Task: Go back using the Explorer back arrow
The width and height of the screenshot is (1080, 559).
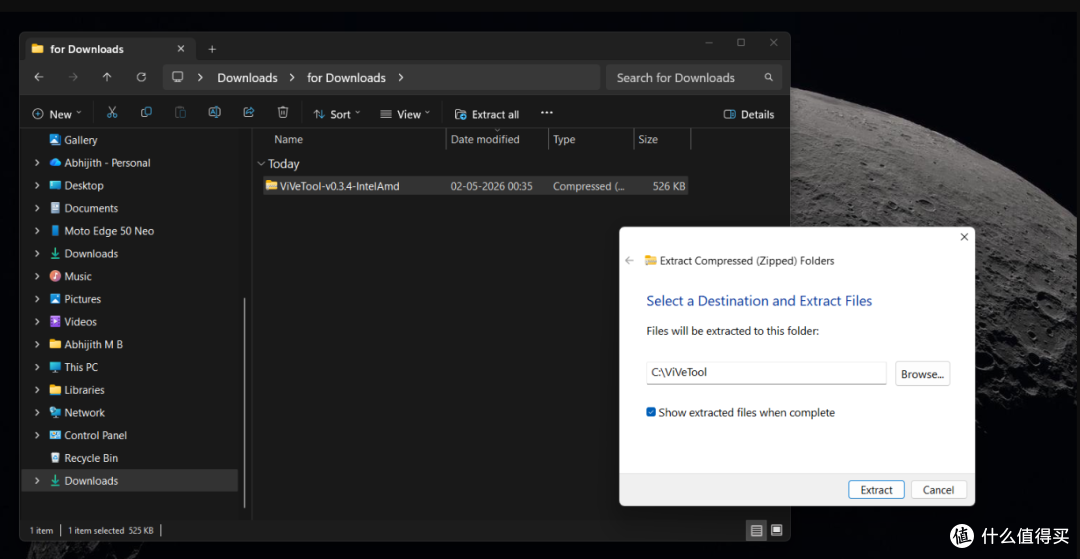Action: coord(39,77)
